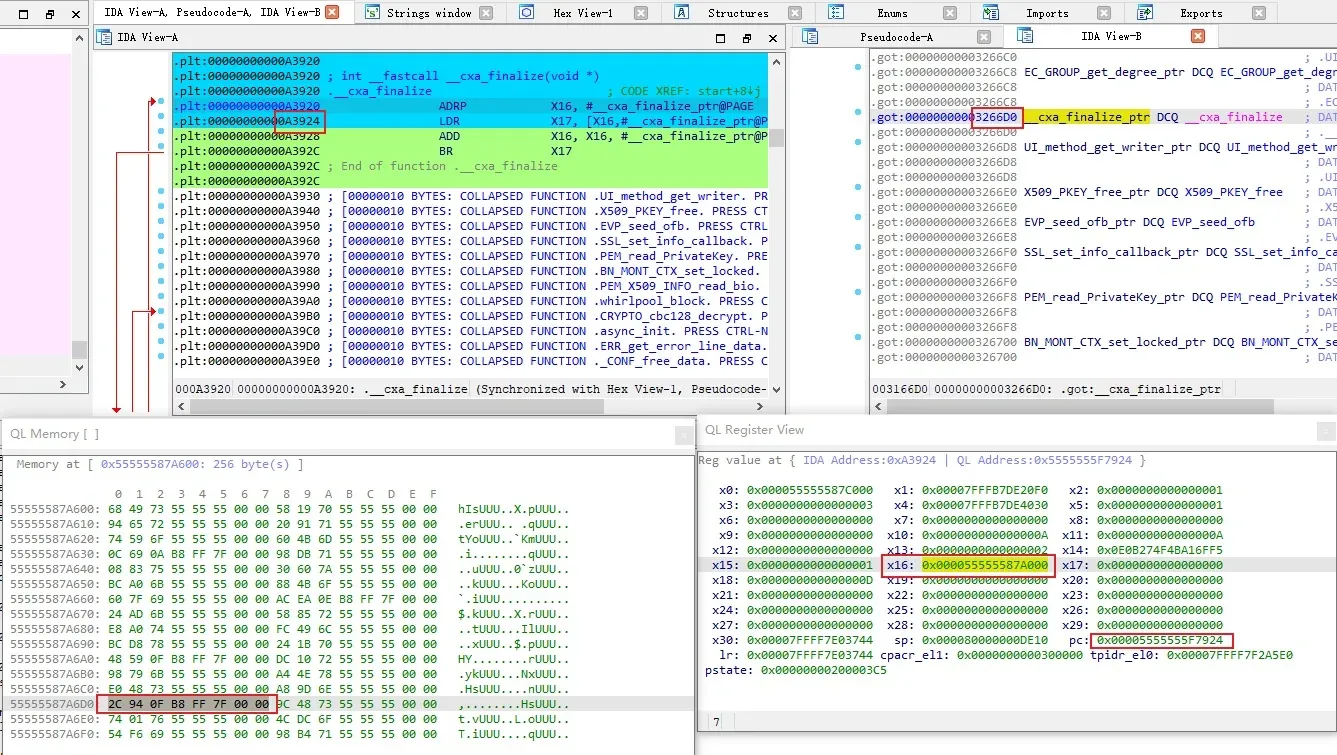Image resolution: width=1337 pixels, height=755 pixels.
Task: Toggle breakpoint dot at the BR X17 line
Action: 162,146
